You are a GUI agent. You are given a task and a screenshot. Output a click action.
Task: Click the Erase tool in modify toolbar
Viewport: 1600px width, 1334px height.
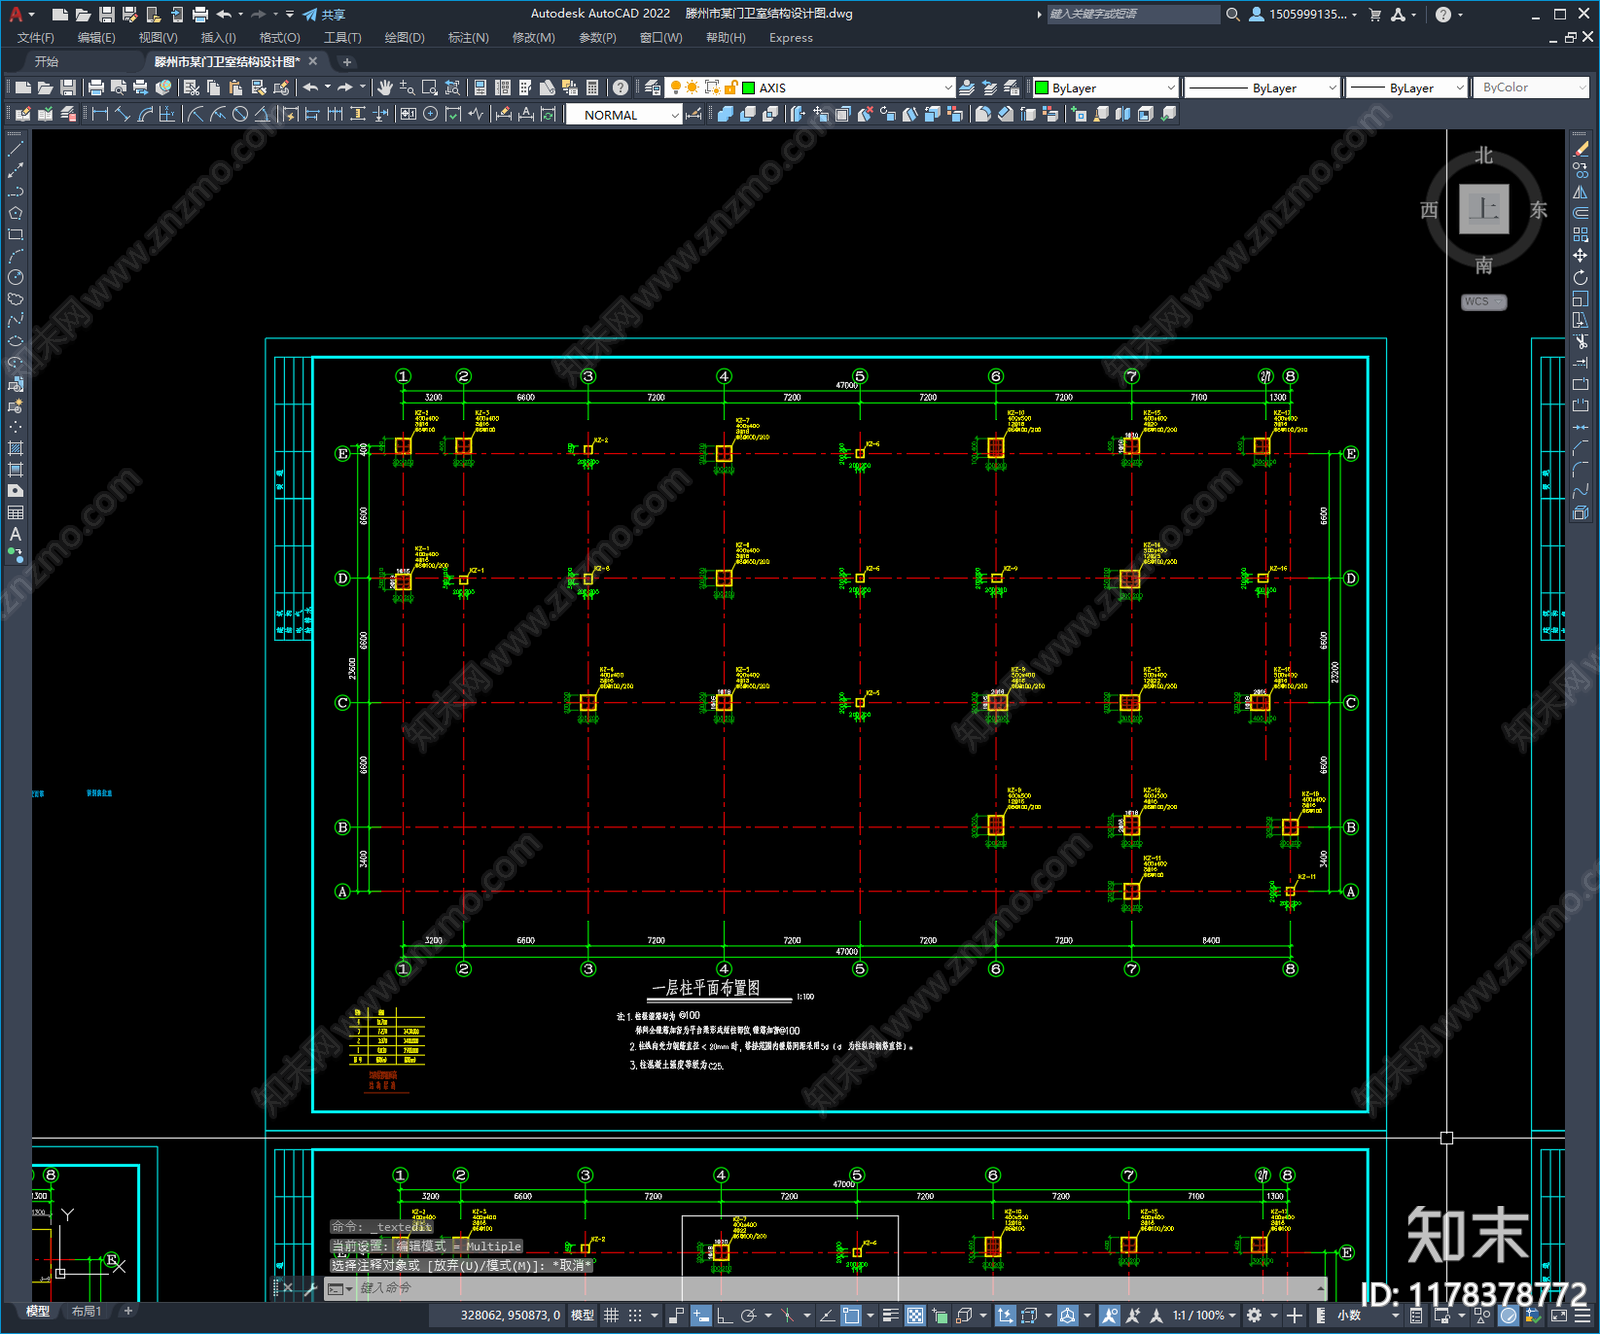(x=1580, y=149)
